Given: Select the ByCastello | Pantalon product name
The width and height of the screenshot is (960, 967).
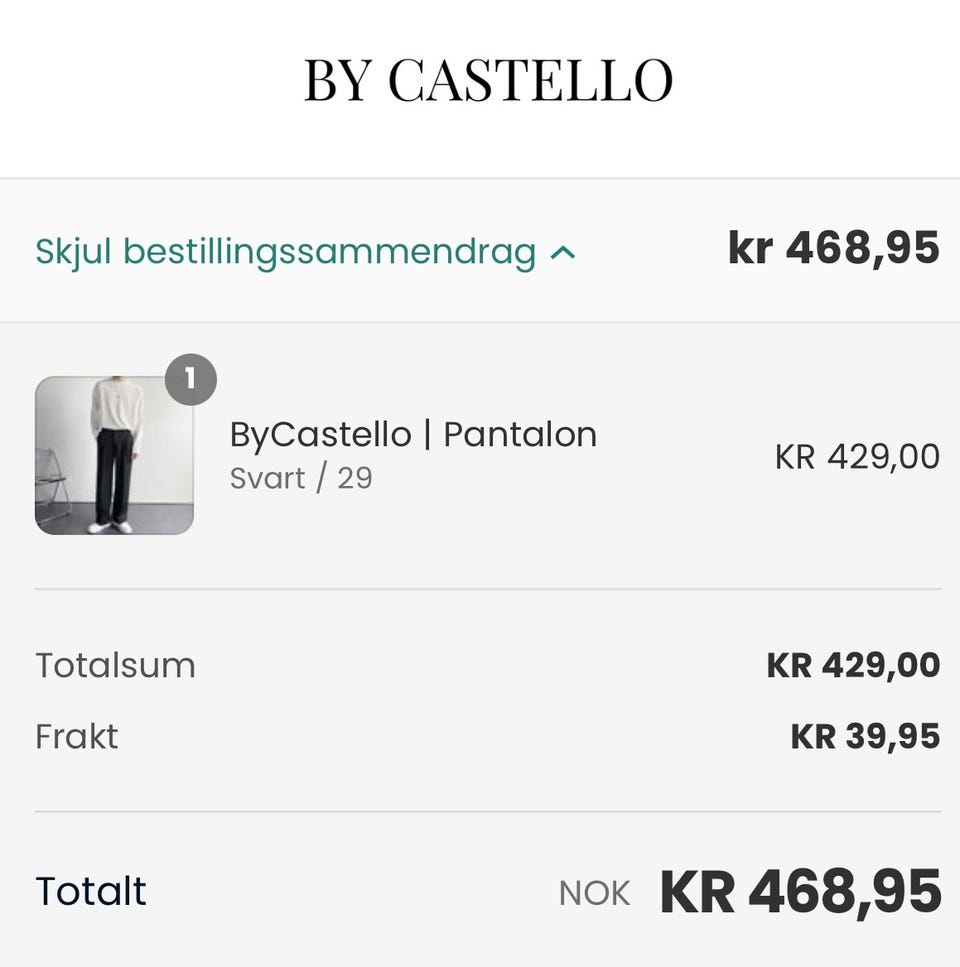Looking at the screenshot, I should click(413, 435).
